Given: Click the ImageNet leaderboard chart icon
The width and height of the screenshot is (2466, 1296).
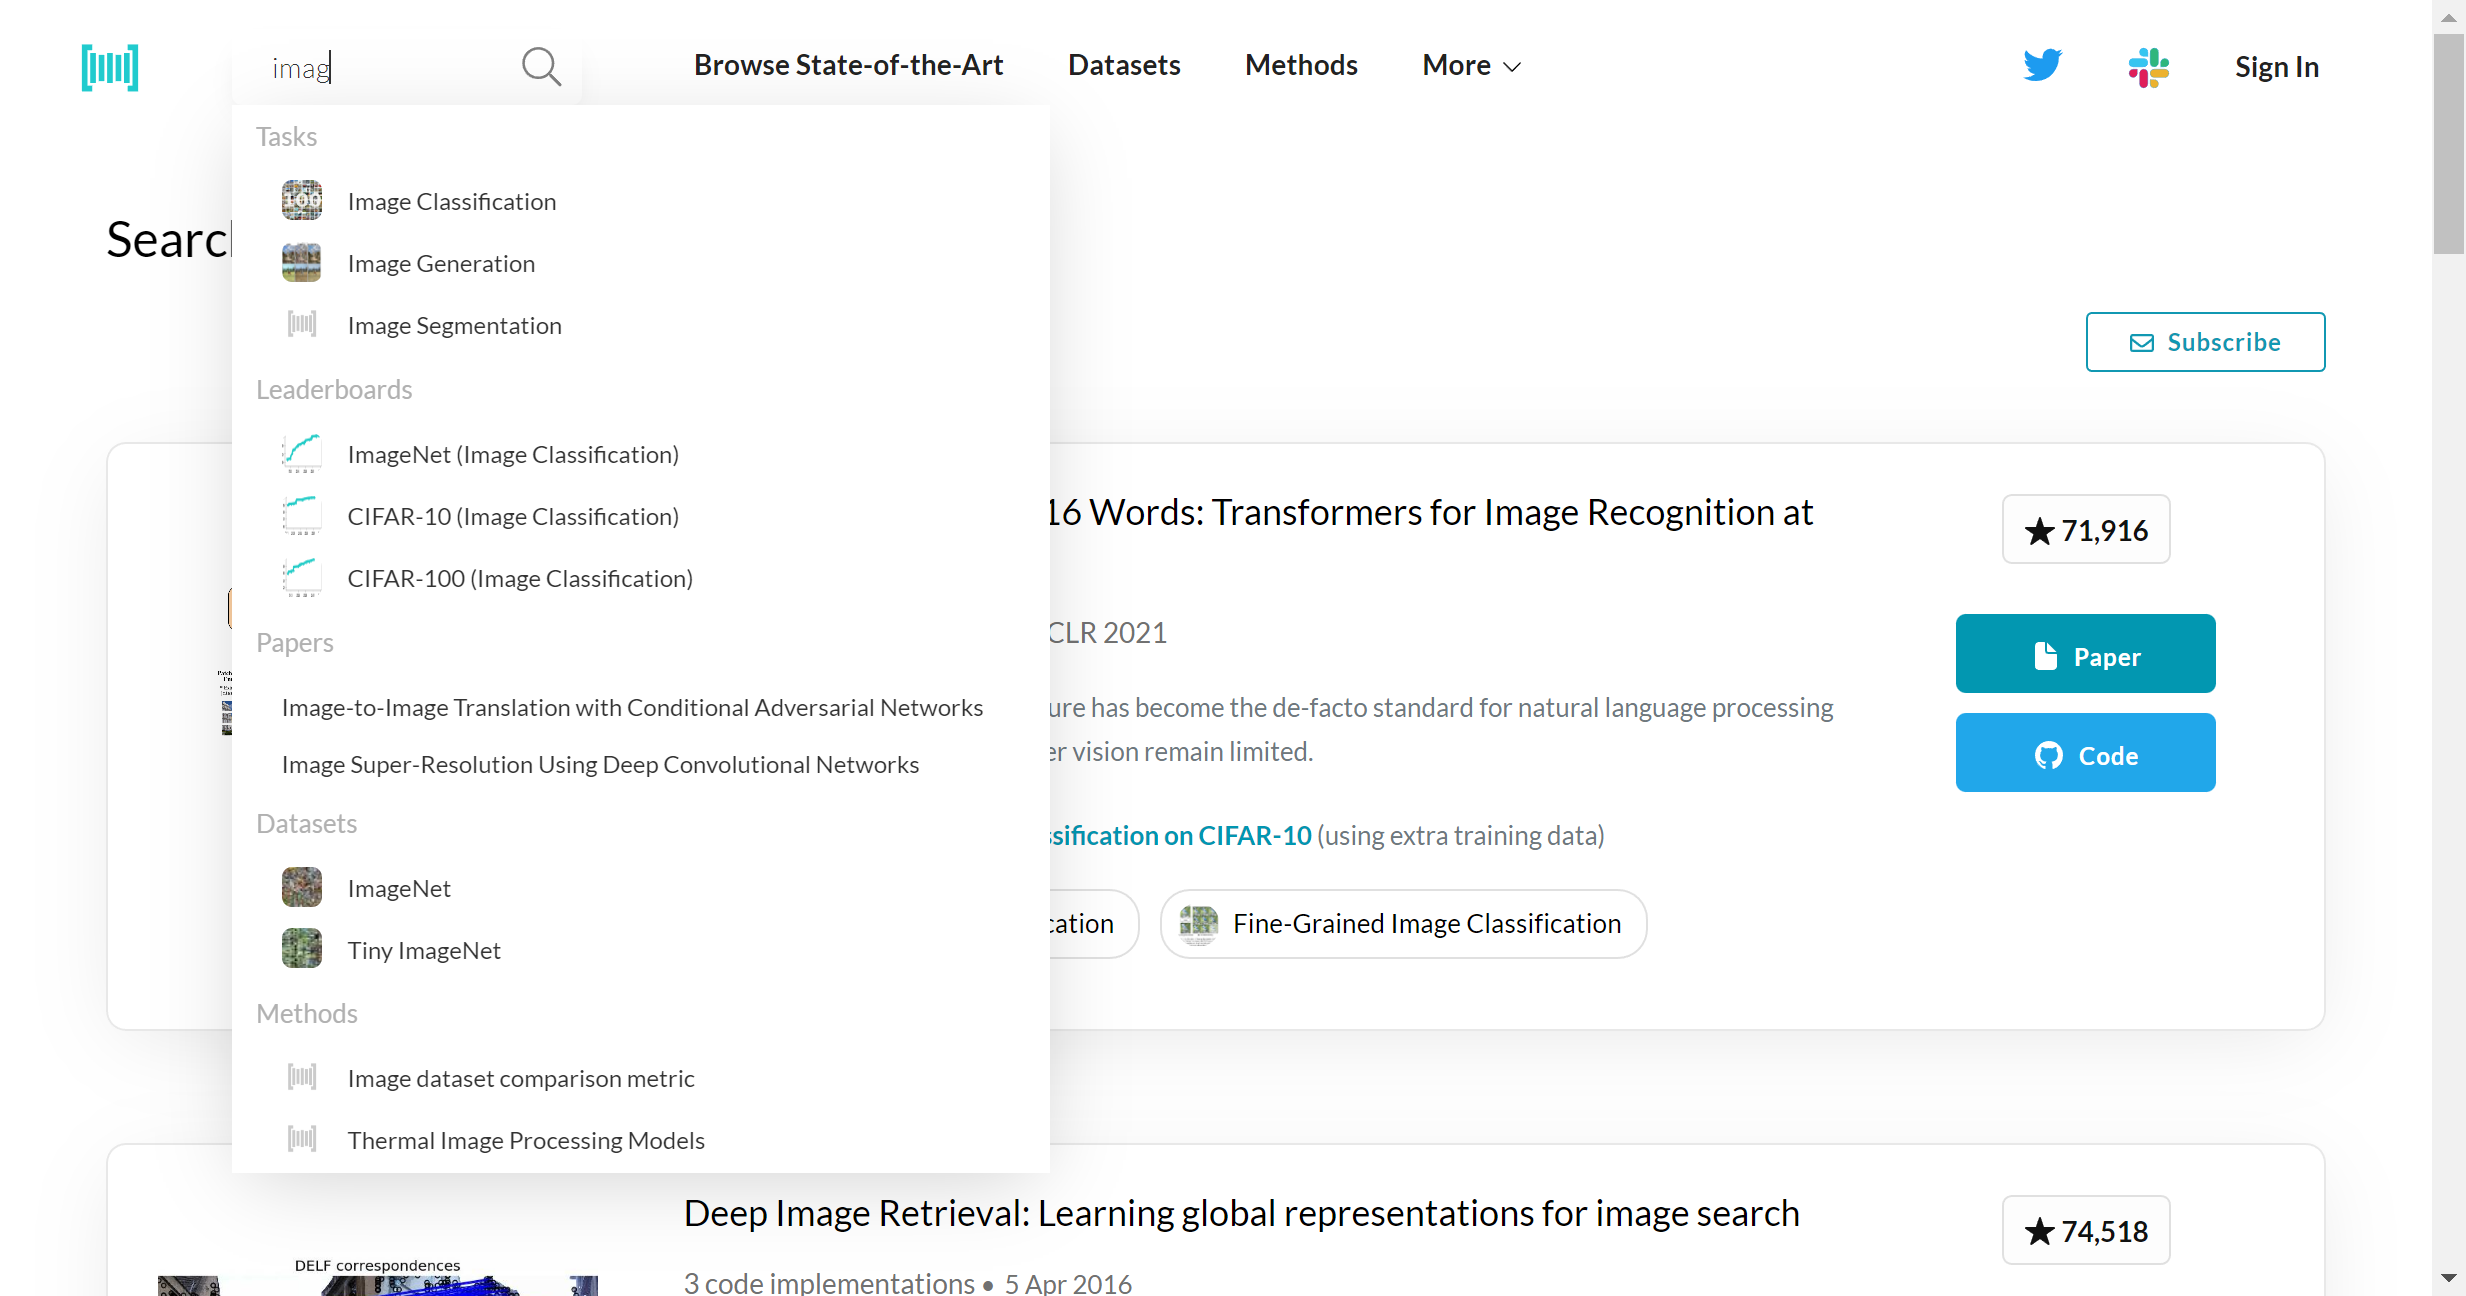Looking at the screenshot, I should point(300,453).
